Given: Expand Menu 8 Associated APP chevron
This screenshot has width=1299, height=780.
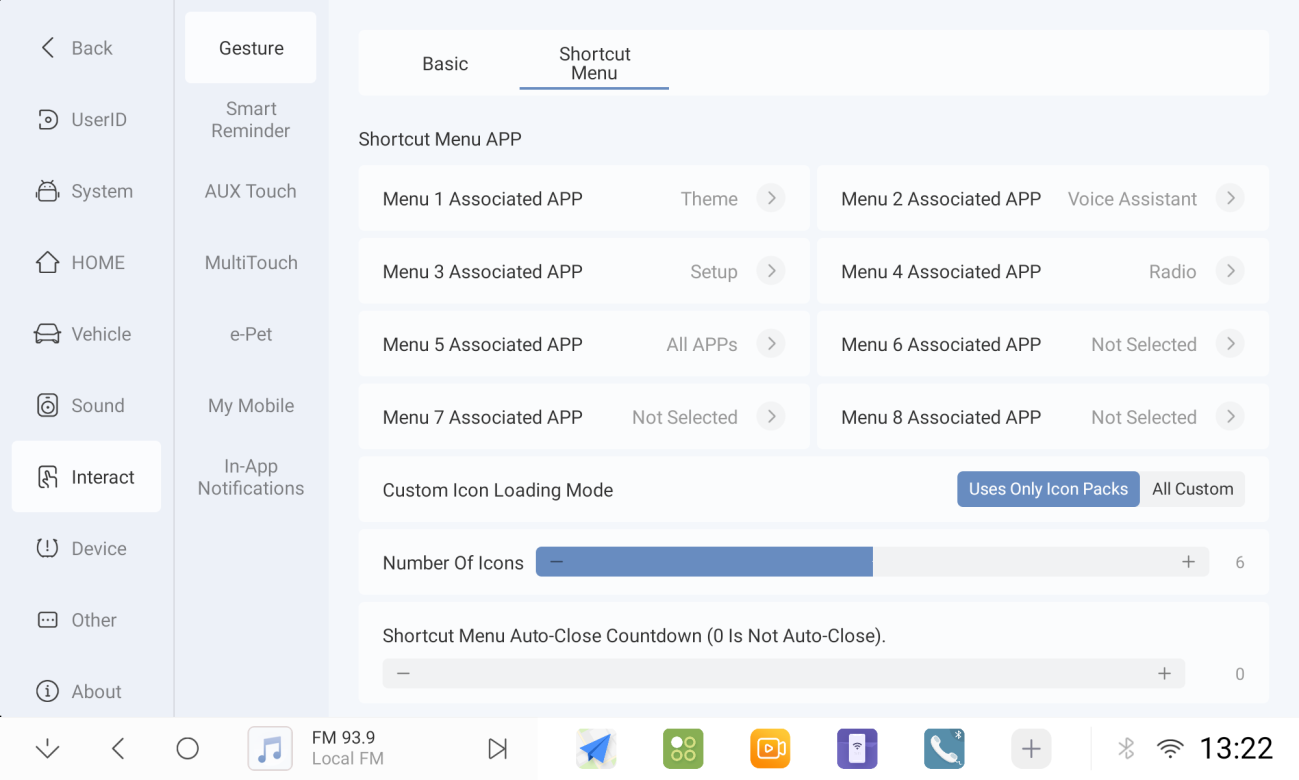Looking at the screenshot, I should (1230, 417).
